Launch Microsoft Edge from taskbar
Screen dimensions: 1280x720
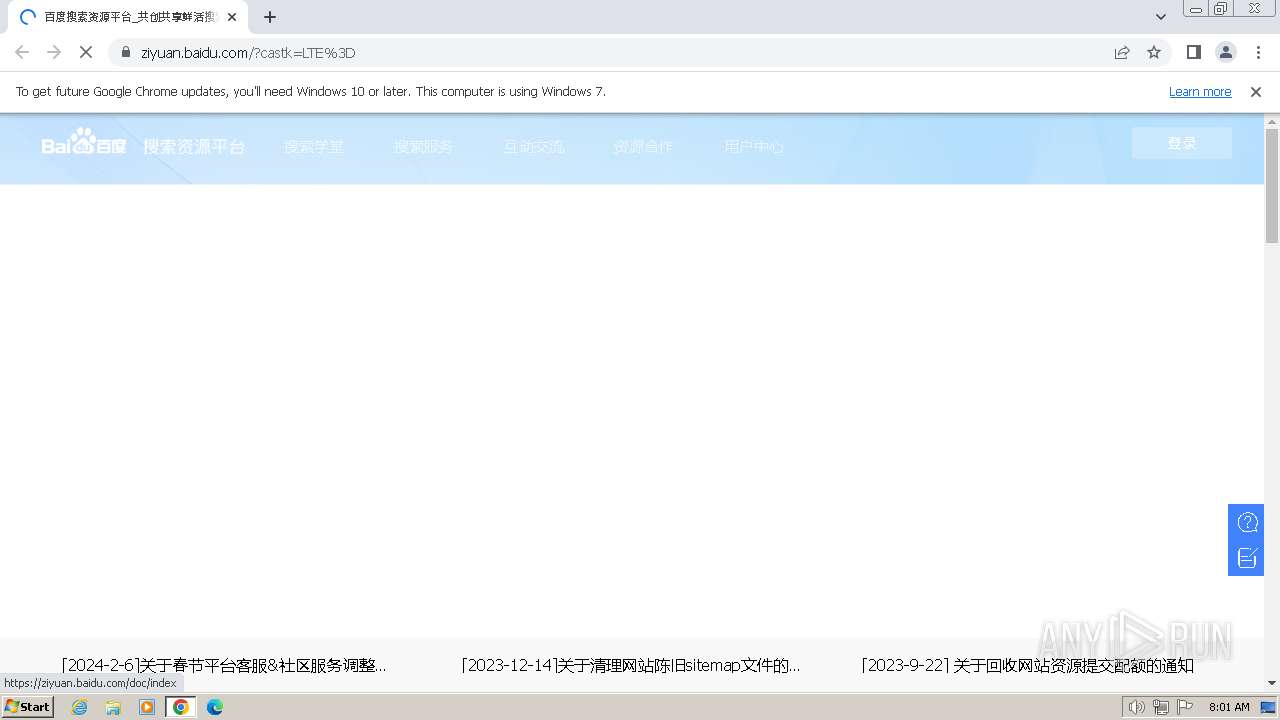215,707
